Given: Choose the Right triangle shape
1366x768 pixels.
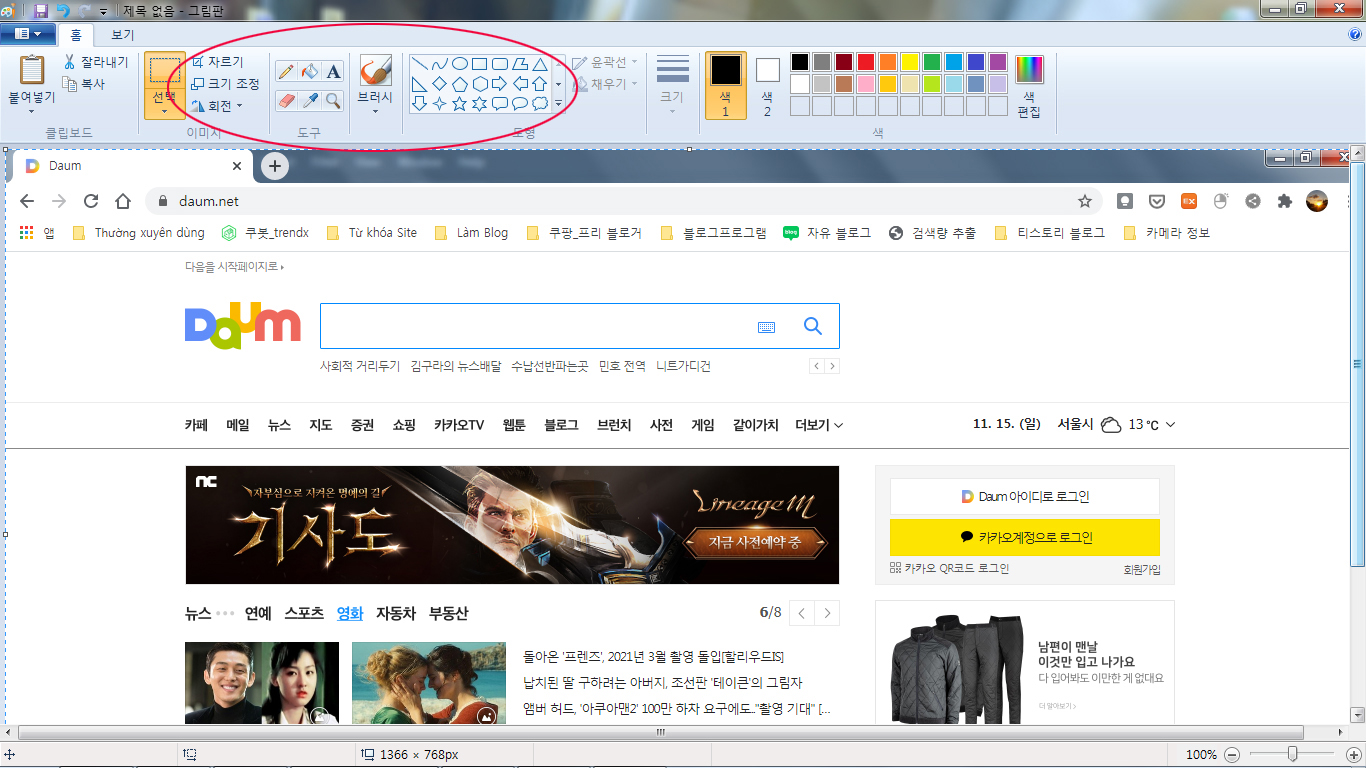Looking at the screenshot, I should pyautogui.click(x=420, y=83).
